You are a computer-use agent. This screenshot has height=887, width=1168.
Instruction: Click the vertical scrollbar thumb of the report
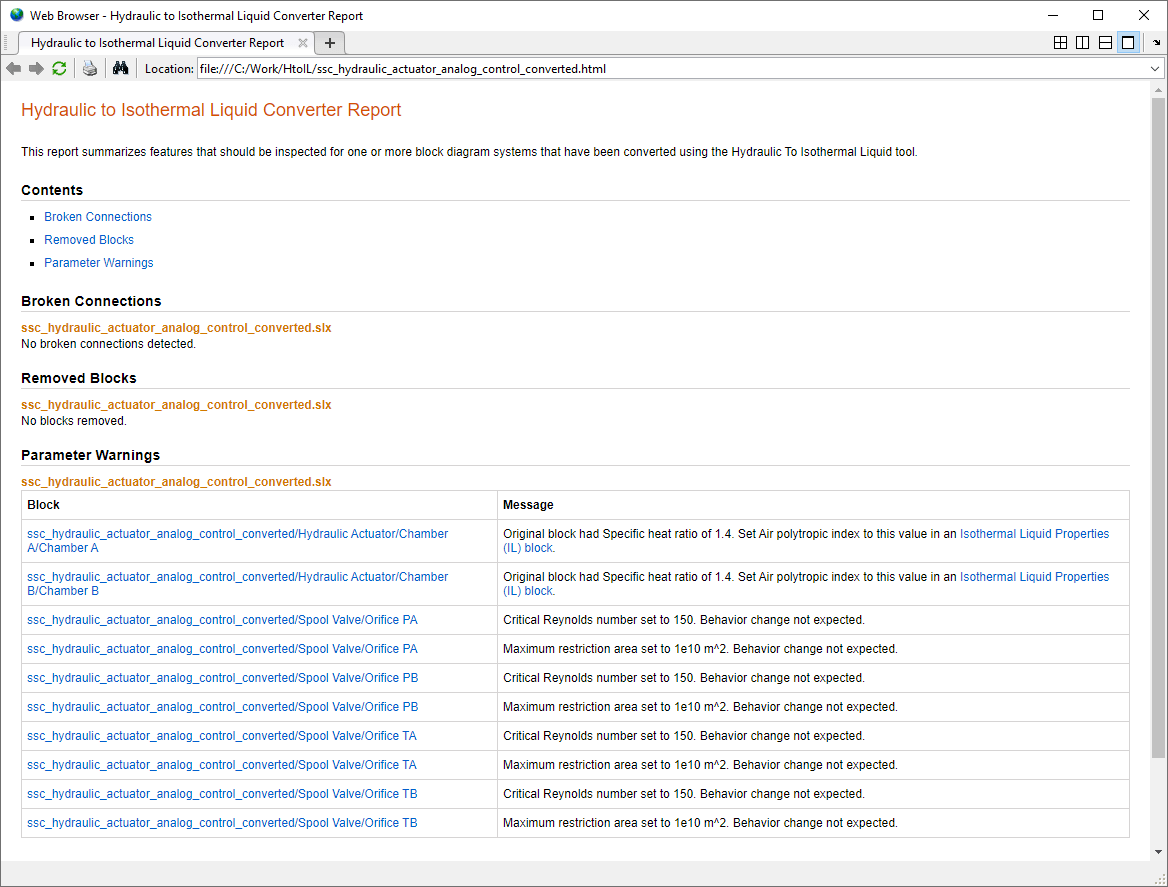click(1158, 428)
